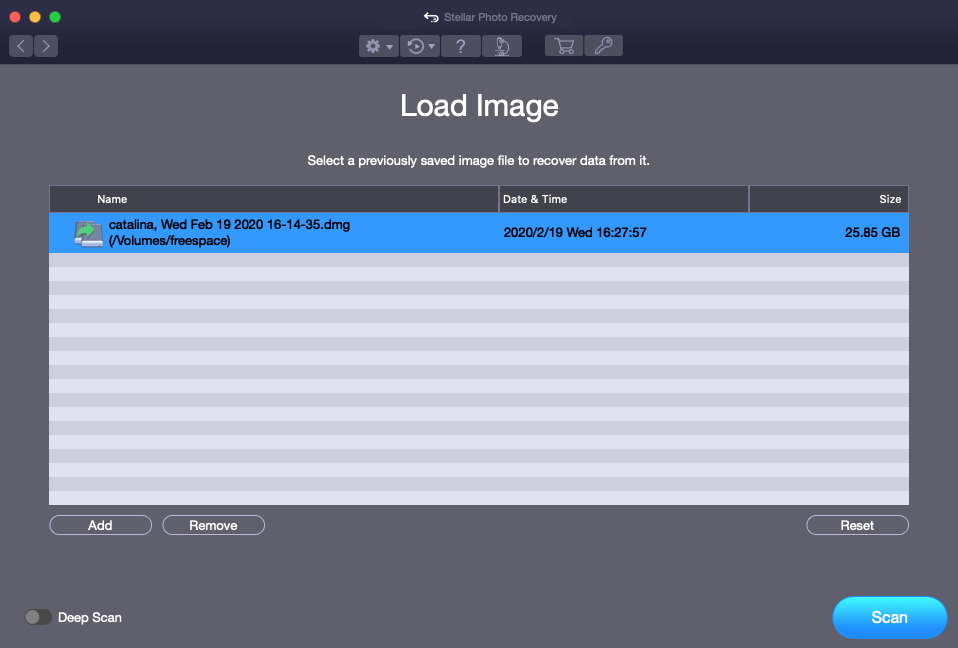Go back using the left arrow button
The width and height of the screenshot is (958, 648).
pos(21,46)
